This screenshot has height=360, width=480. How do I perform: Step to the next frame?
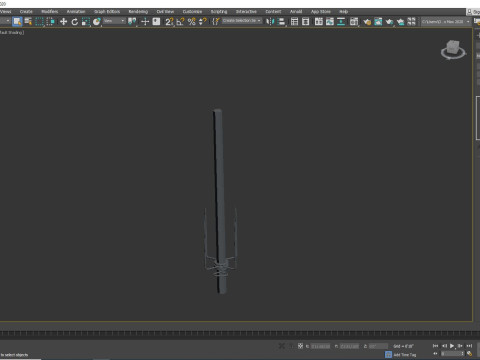[x=460, y=346]
